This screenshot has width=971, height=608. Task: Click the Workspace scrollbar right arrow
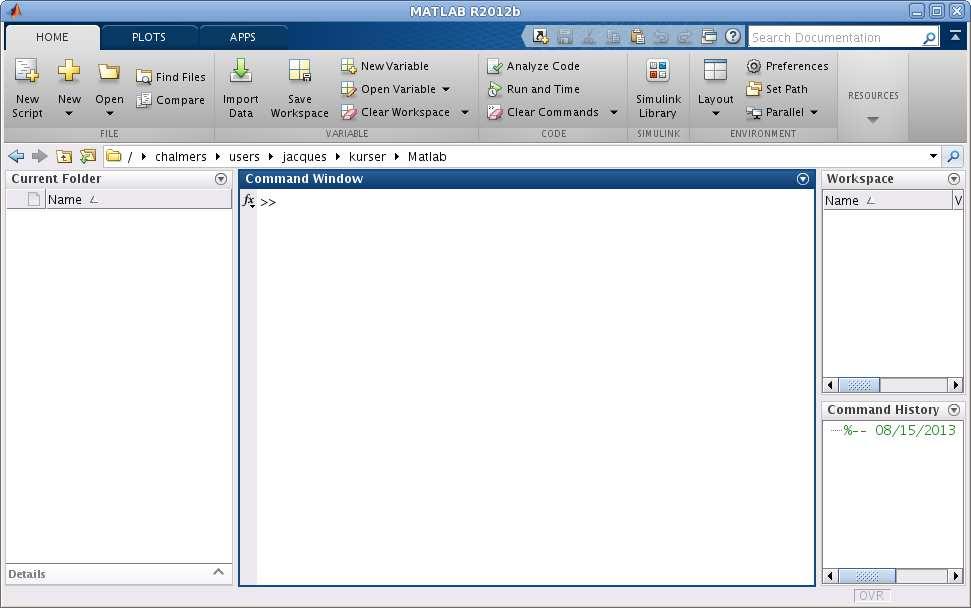point(956,385)
